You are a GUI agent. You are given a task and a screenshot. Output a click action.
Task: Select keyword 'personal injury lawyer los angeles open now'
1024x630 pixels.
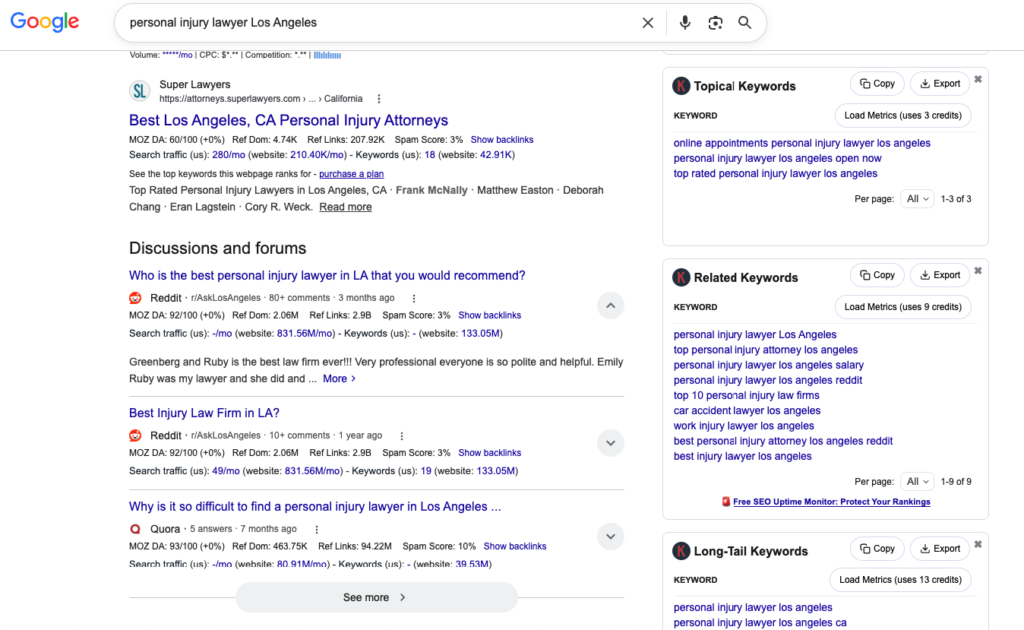click(777, 158)
